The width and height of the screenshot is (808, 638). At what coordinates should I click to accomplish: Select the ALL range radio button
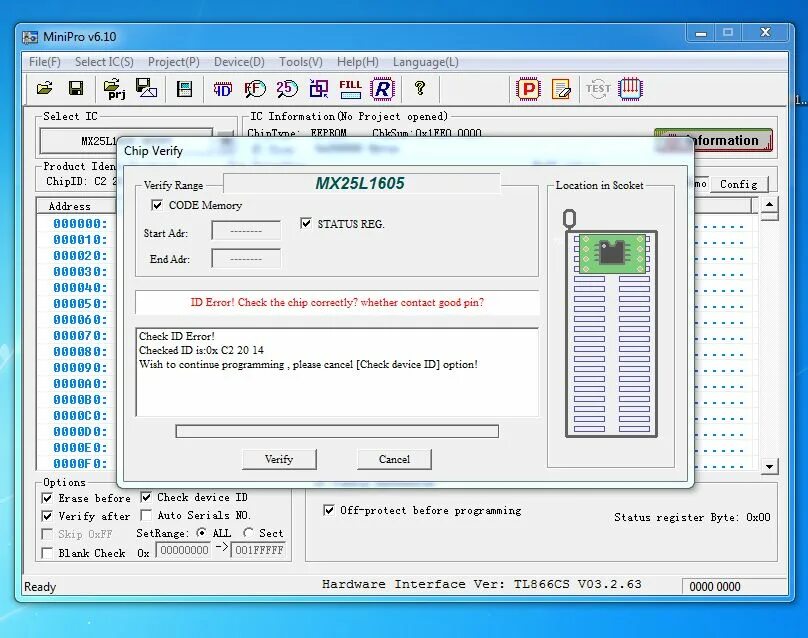click(x=201, y=532)
